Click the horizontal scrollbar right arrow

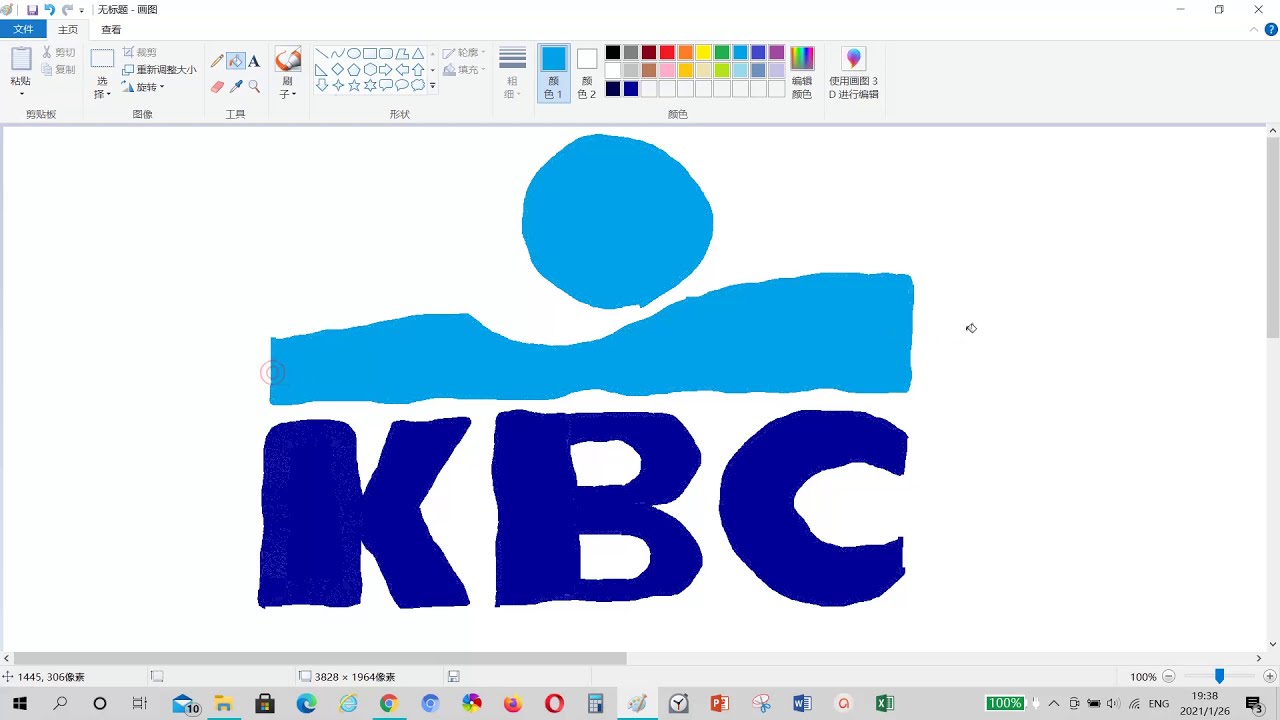tap(1259, 658)
